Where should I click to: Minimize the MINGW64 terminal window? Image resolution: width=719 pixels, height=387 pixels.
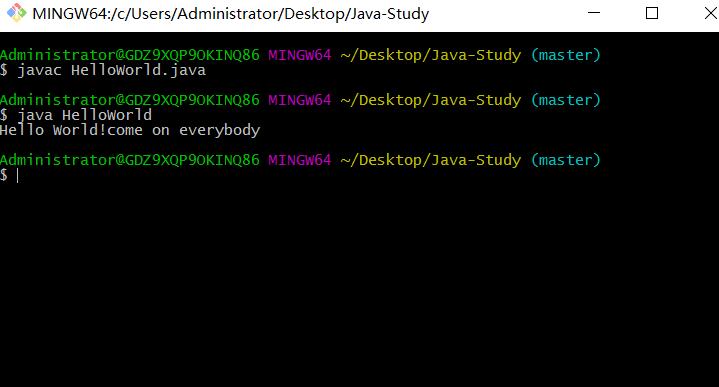coord(594,13)
